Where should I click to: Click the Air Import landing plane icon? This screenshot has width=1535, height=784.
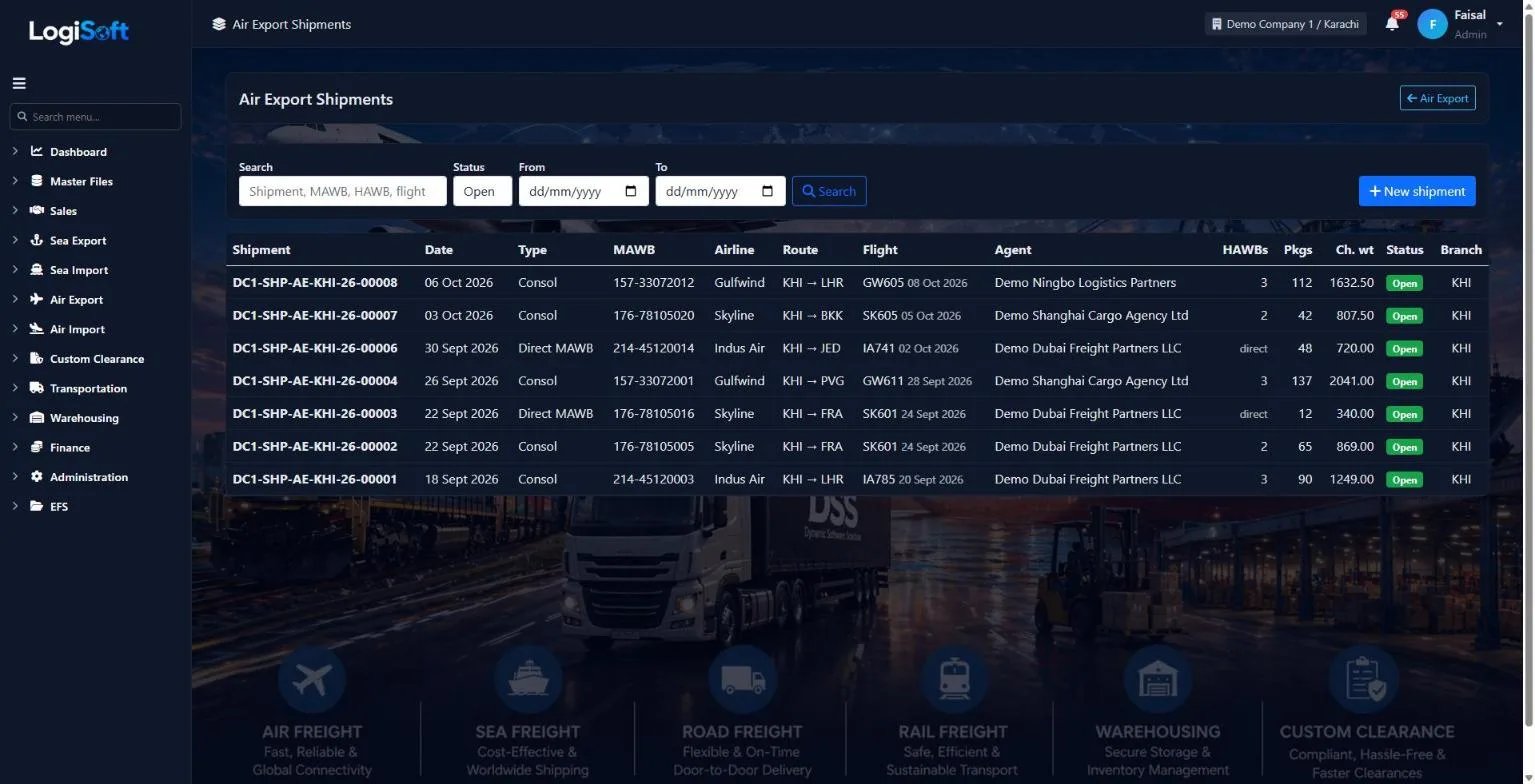(x=37, y=329)
